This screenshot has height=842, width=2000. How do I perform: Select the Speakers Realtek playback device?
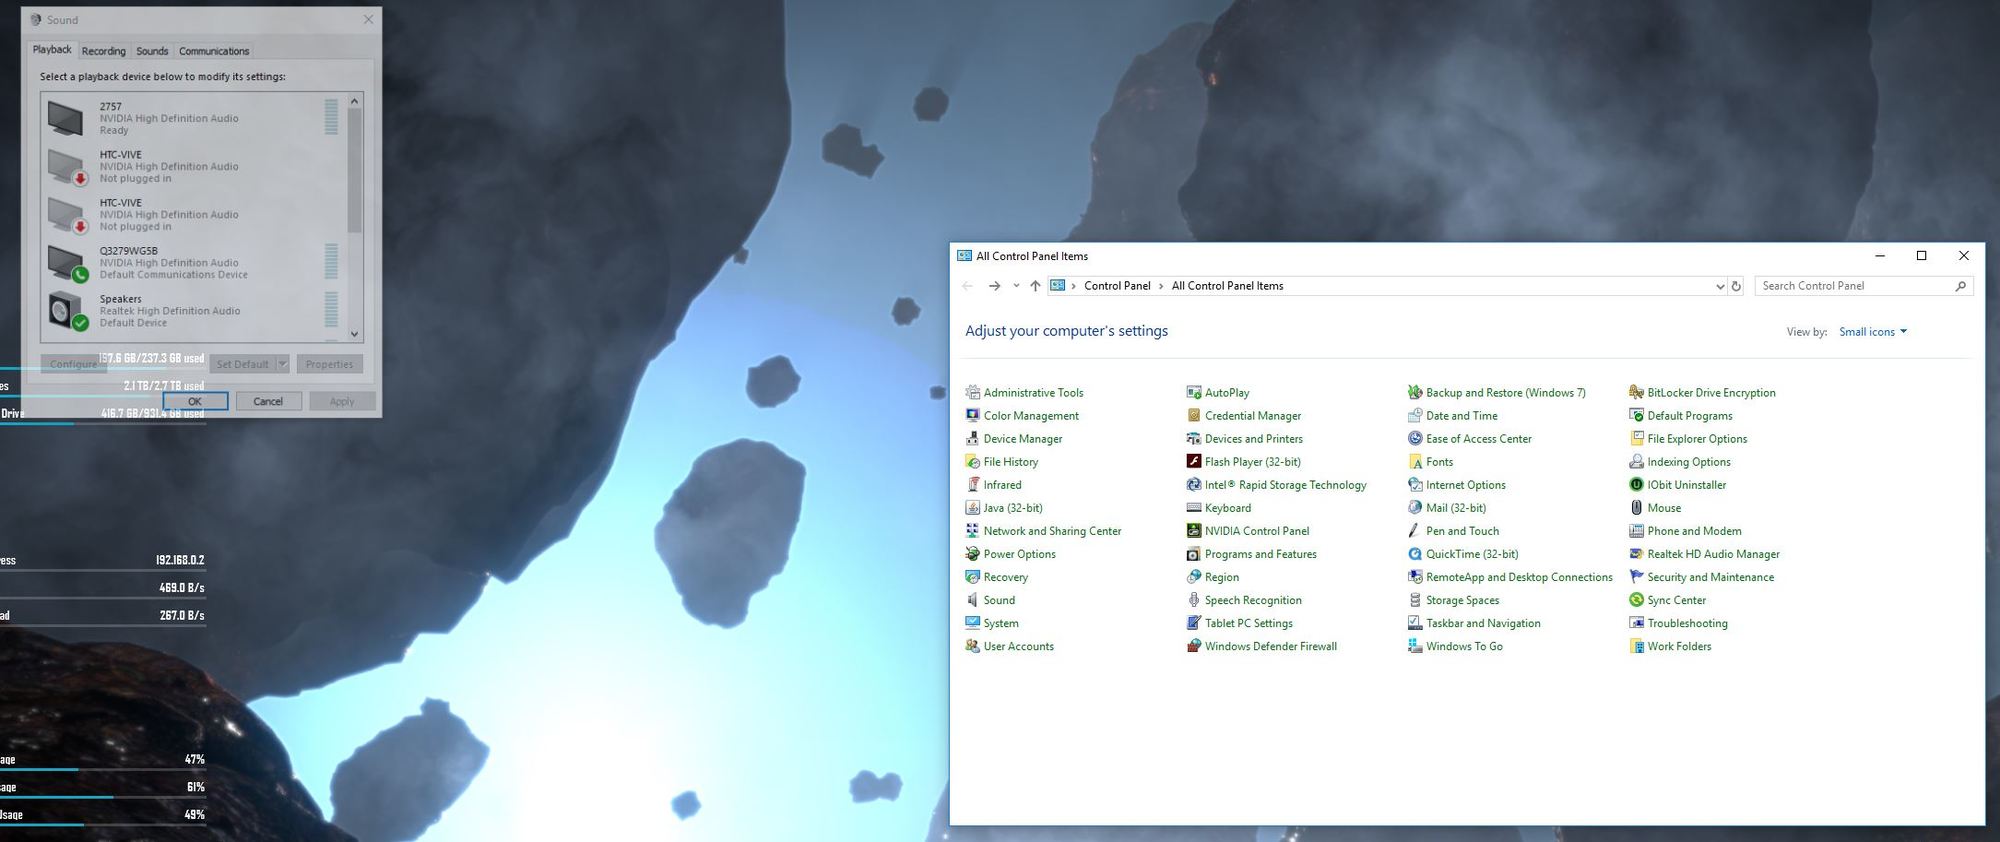pyautogui.click(x=194, y=311)
